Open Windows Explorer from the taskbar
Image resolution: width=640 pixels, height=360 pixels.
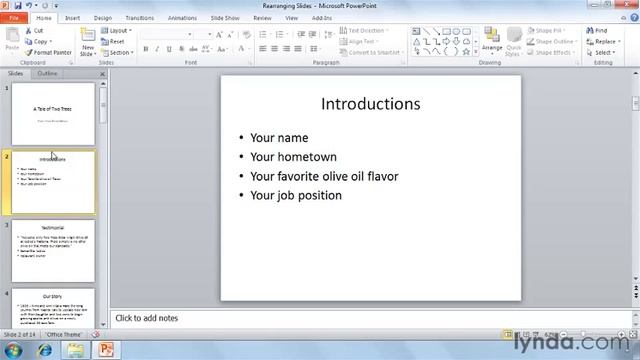click(76, 351)
